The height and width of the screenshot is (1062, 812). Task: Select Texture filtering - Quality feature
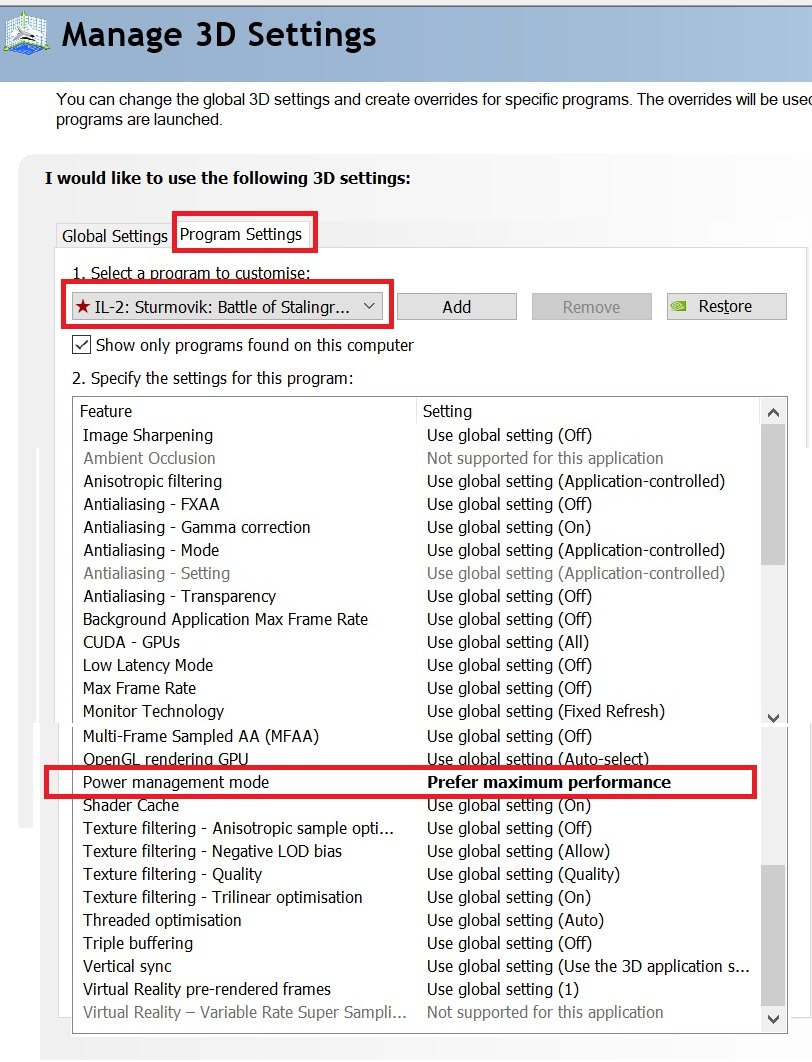pyautogui.click(x=172, y=874)
